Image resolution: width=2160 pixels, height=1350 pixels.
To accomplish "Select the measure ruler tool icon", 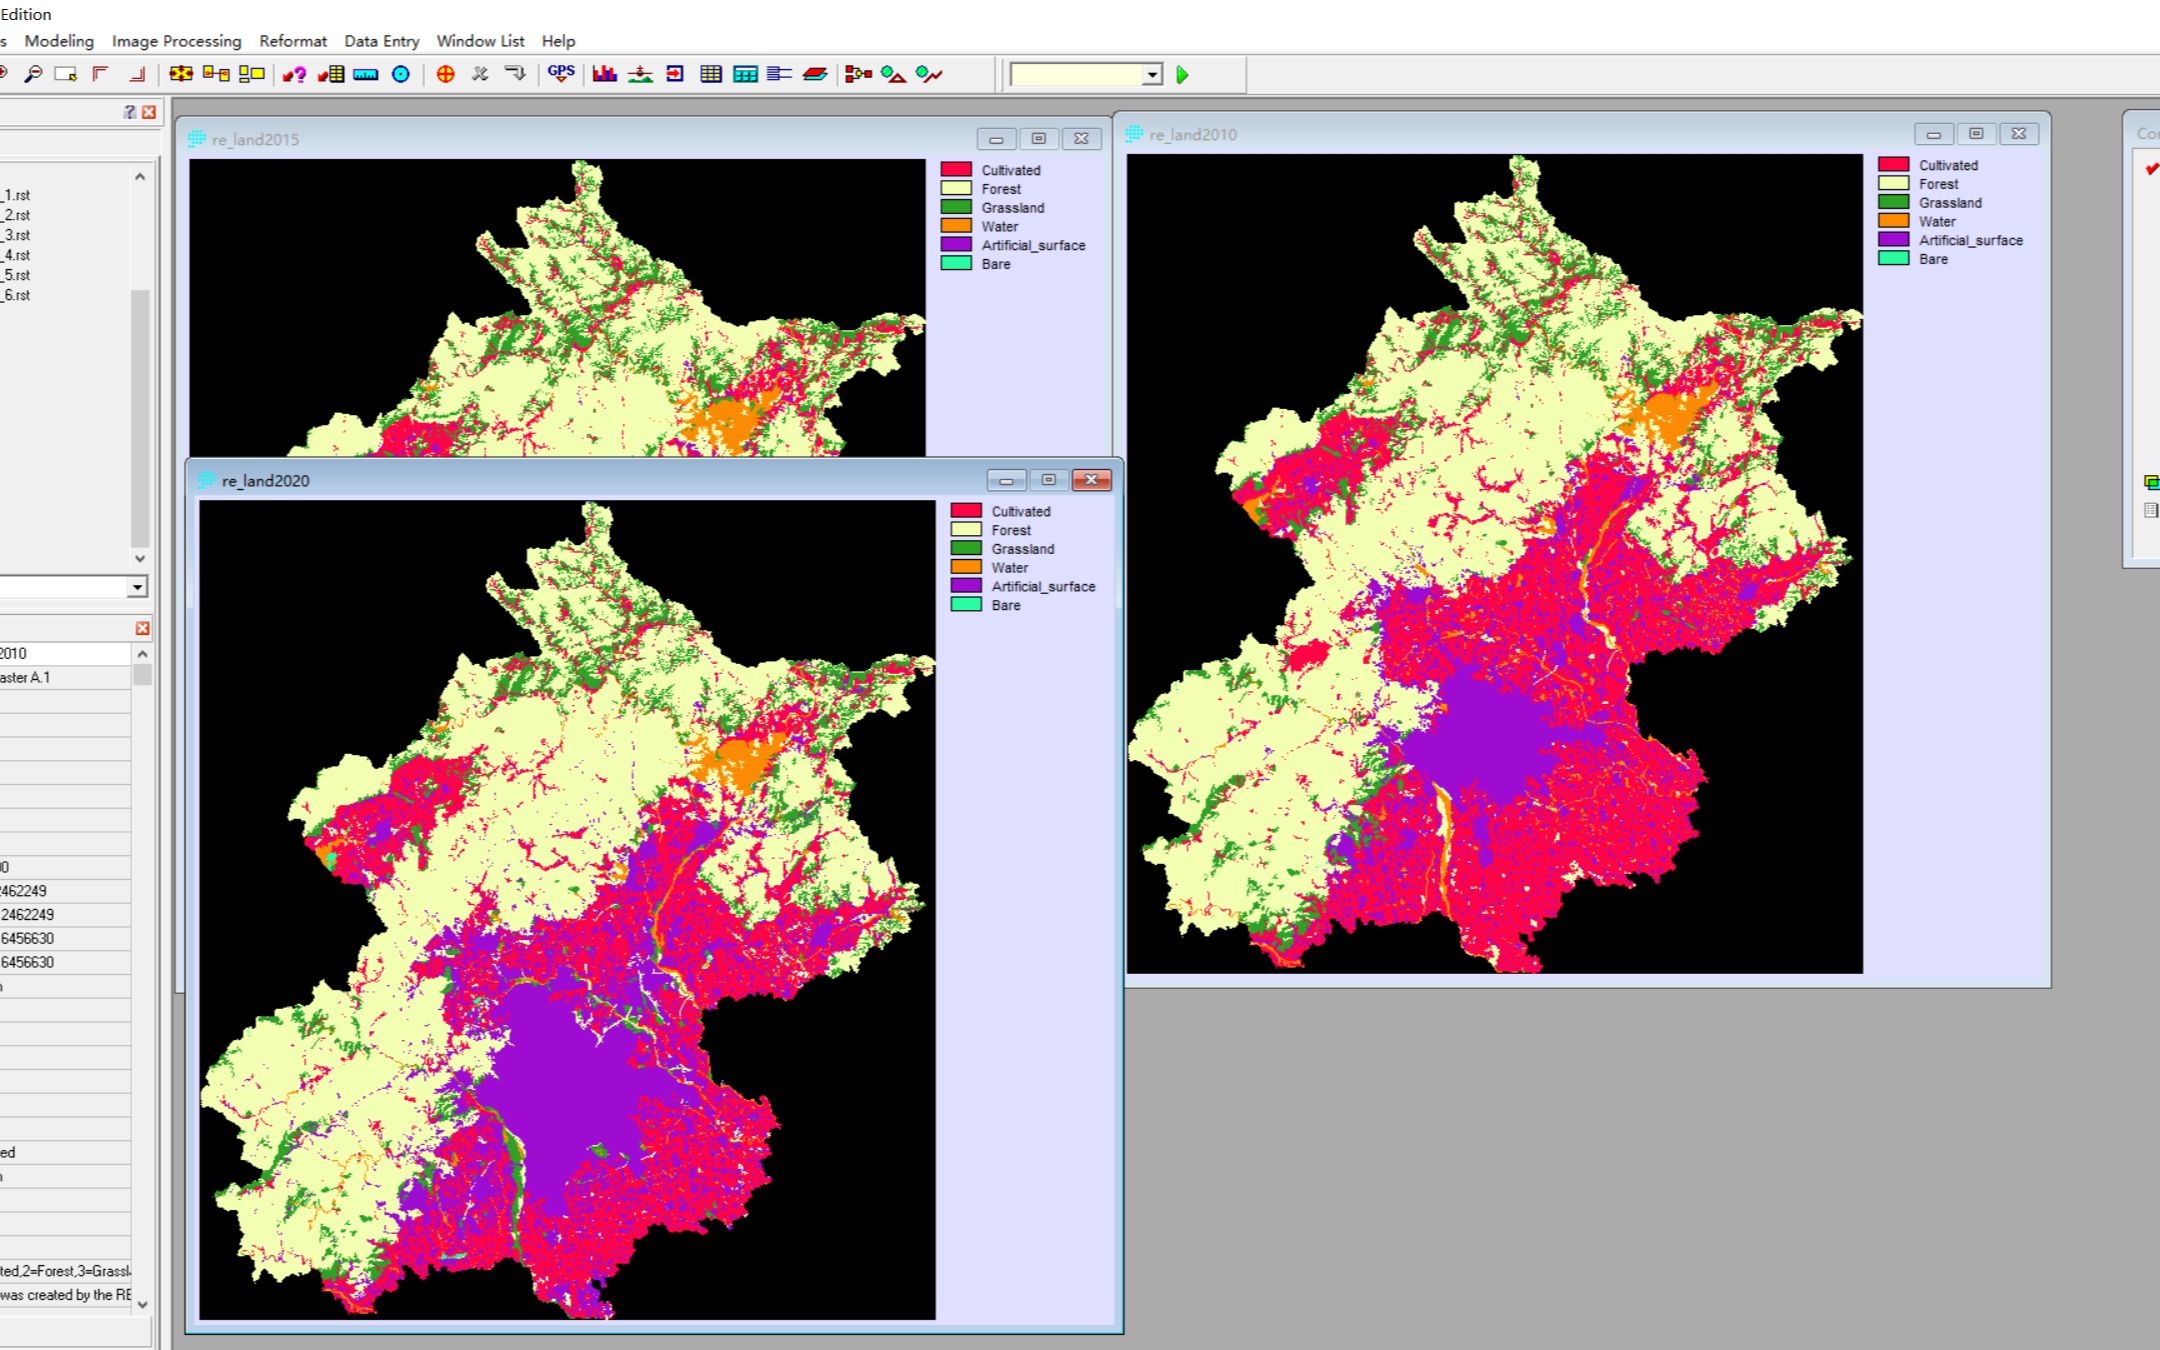I will pos(365,74).
